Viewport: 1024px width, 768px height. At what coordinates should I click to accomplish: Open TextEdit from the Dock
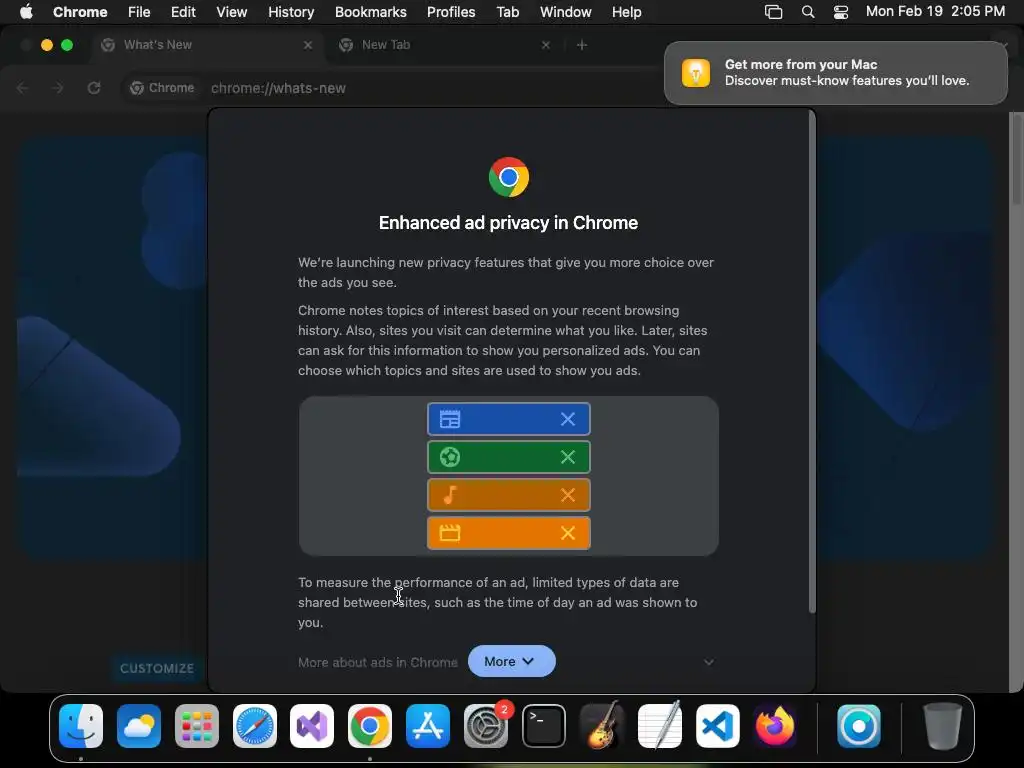660,726
